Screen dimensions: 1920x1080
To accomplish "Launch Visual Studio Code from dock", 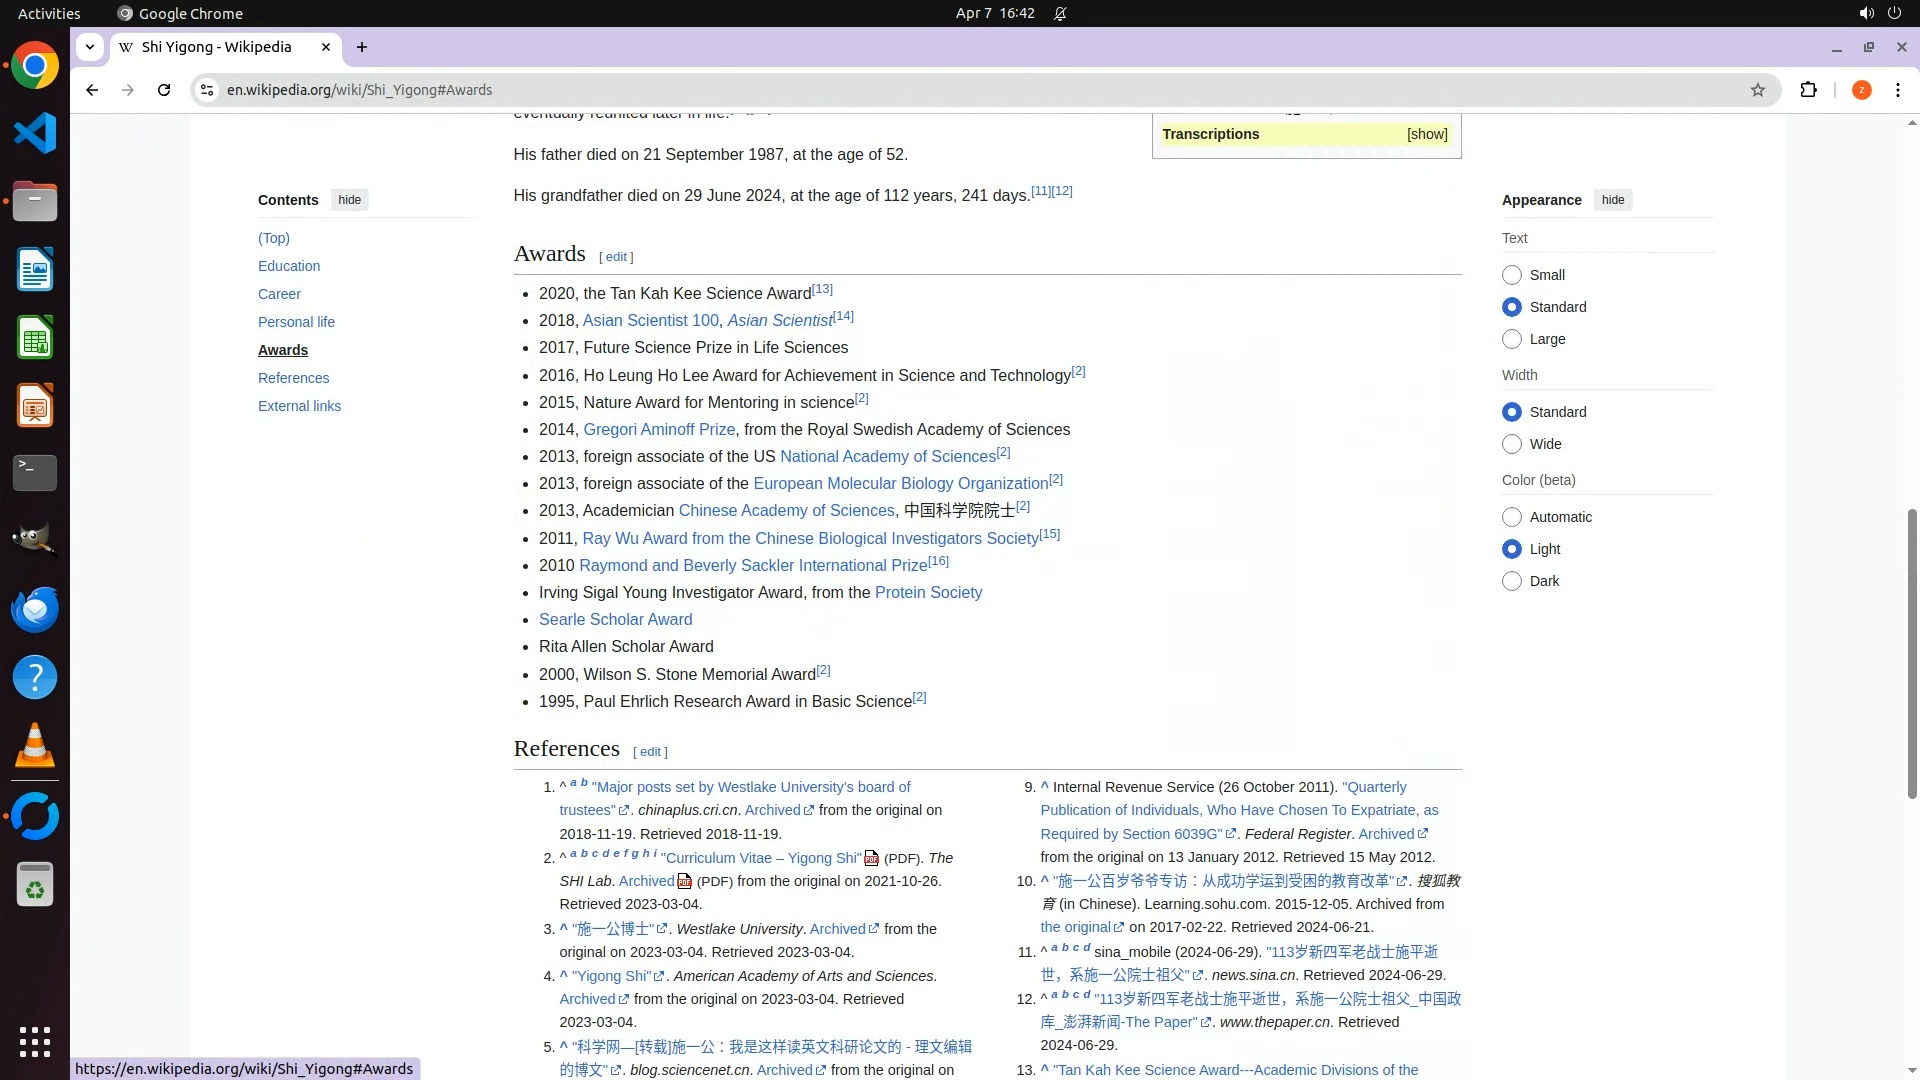I will pyautogui.click(x=35, y=133).
